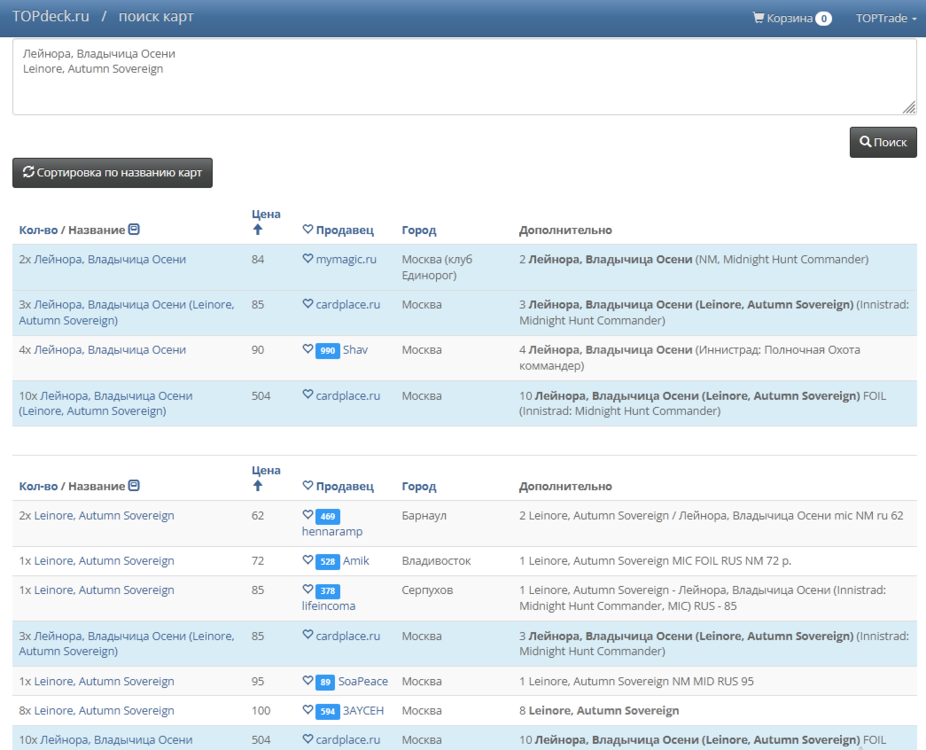Open the Корзина shopping cart
The image size is (926, 750).
coord(791,18)
